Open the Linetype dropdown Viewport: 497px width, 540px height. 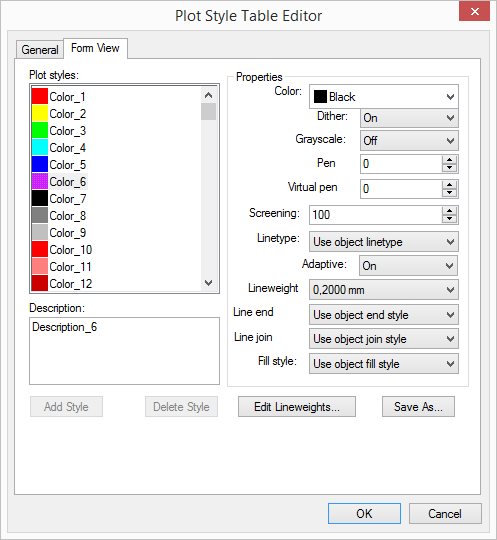pyautogui.click(x=384, y=242)
